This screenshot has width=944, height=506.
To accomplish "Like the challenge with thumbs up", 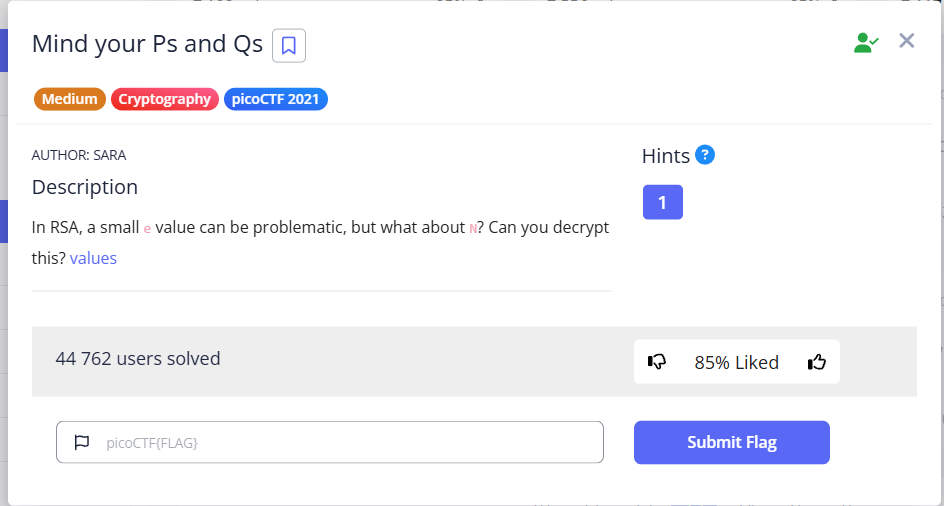I will click(x=817, y=362).
